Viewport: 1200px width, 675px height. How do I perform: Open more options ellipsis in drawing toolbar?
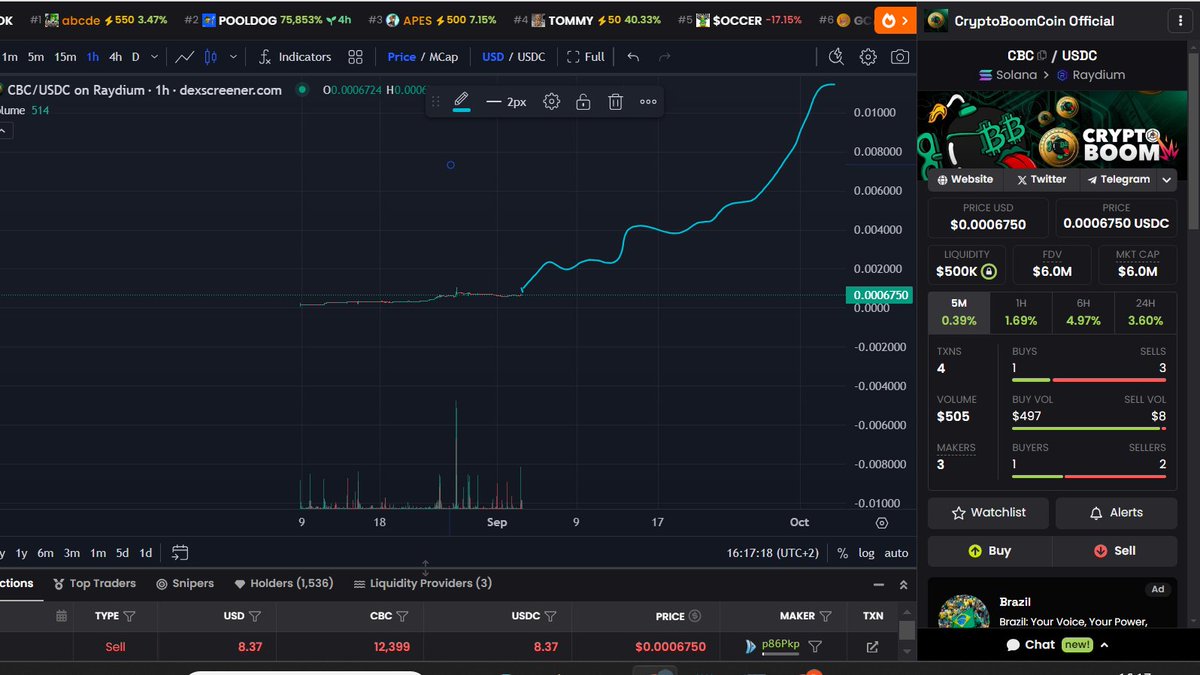coord(648,101)
